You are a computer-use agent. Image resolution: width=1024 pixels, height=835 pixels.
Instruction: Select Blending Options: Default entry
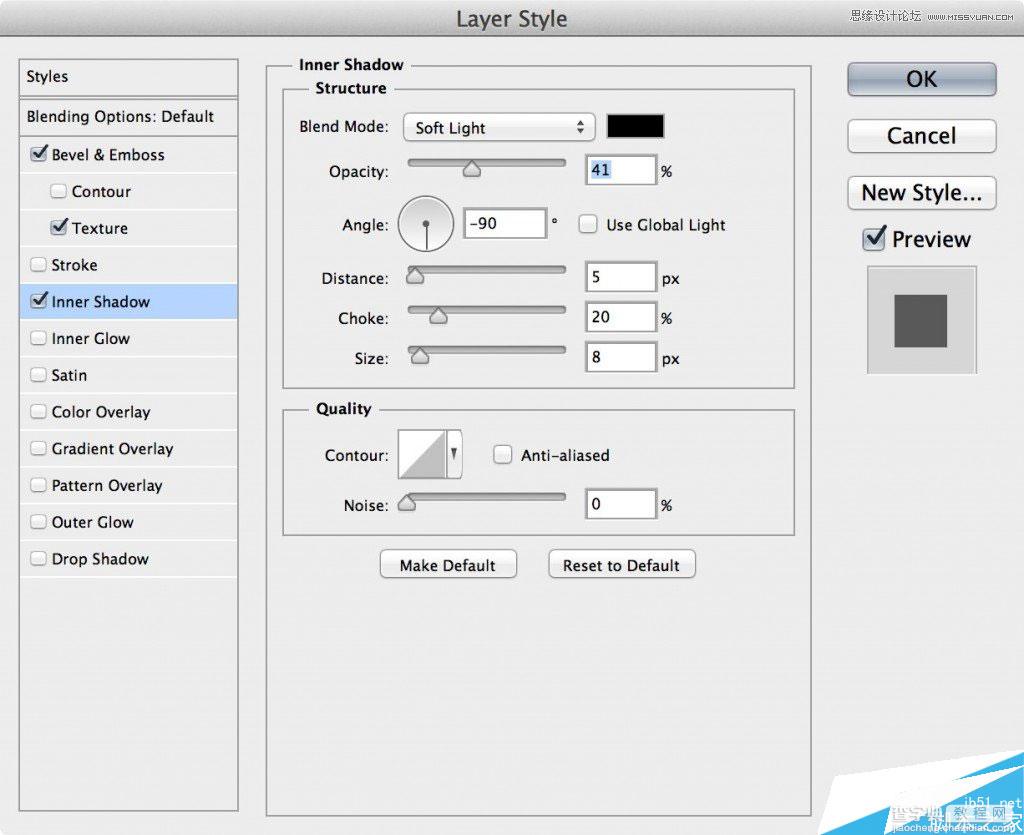point(128,117)
